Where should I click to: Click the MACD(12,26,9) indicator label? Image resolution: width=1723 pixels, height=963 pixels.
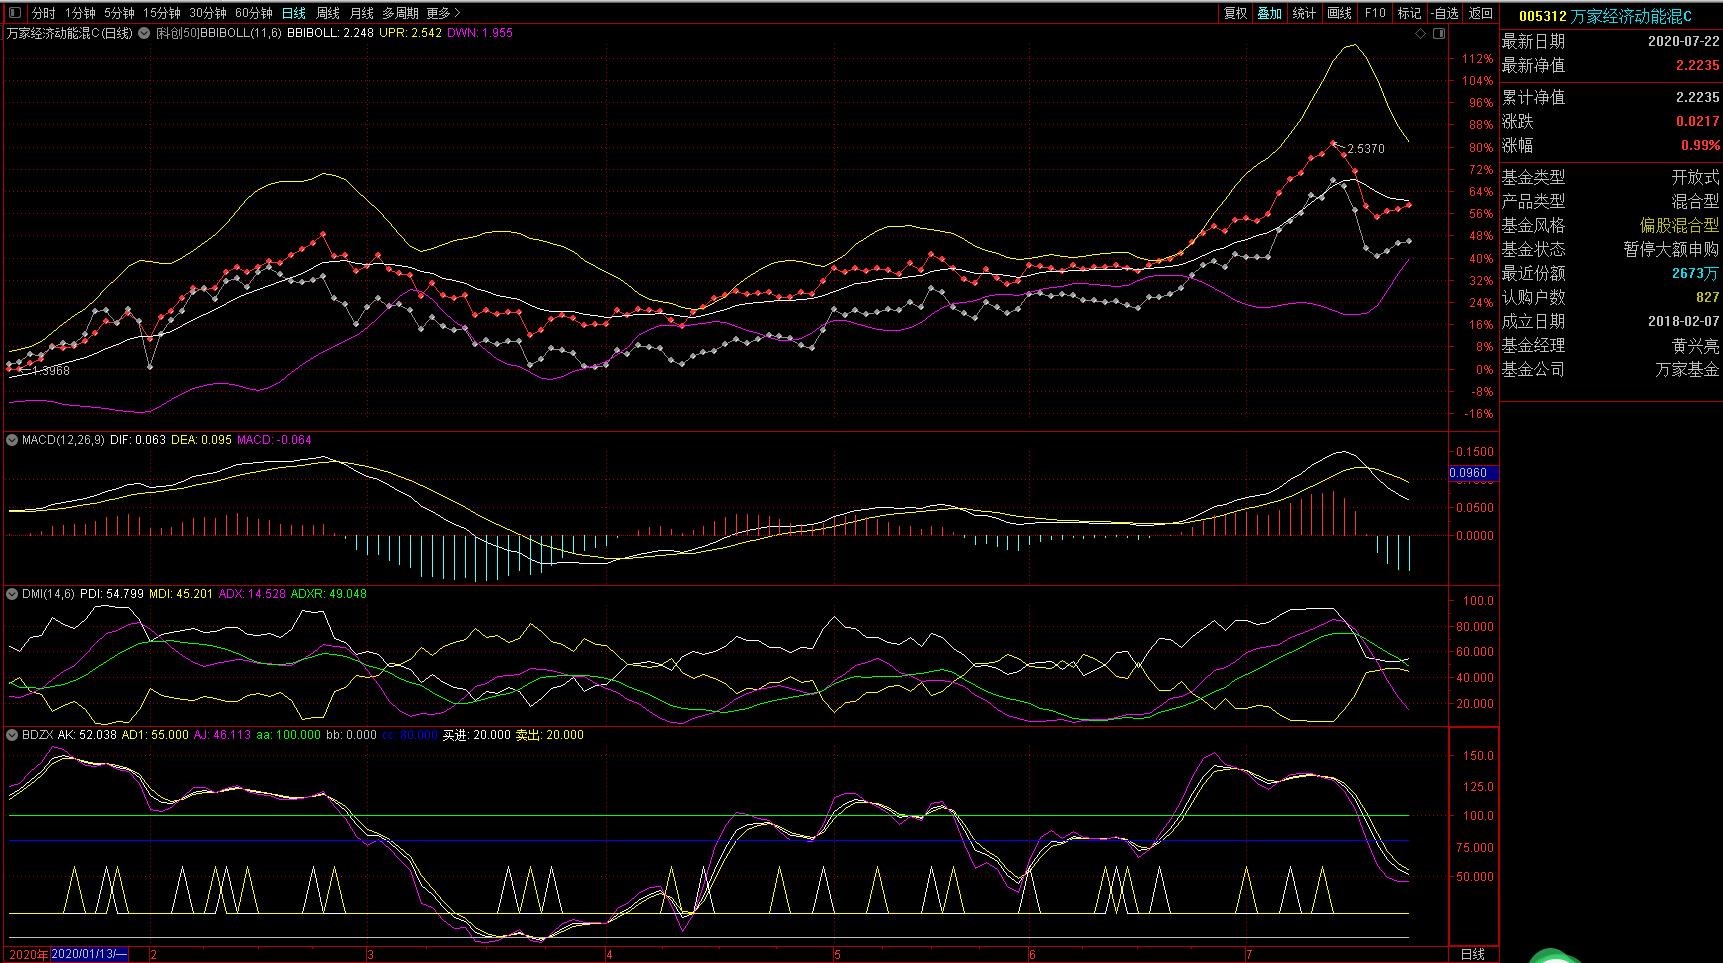click(63, 439)
